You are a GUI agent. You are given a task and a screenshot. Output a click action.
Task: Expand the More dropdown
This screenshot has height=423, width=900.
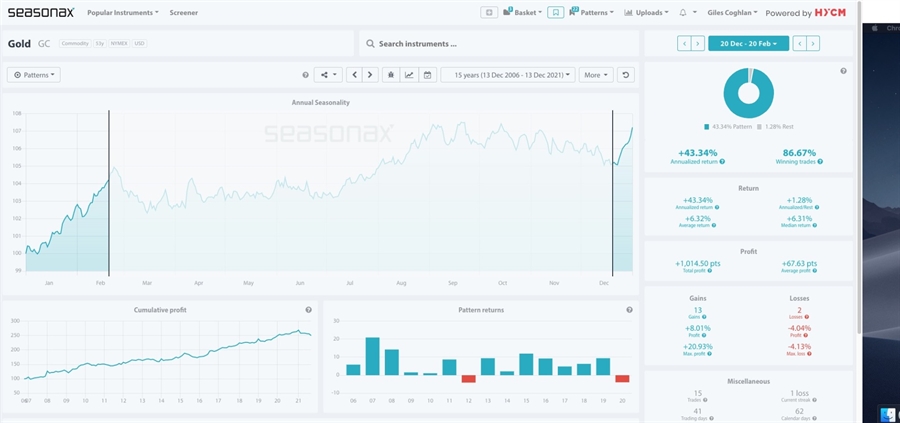point(595,75)
